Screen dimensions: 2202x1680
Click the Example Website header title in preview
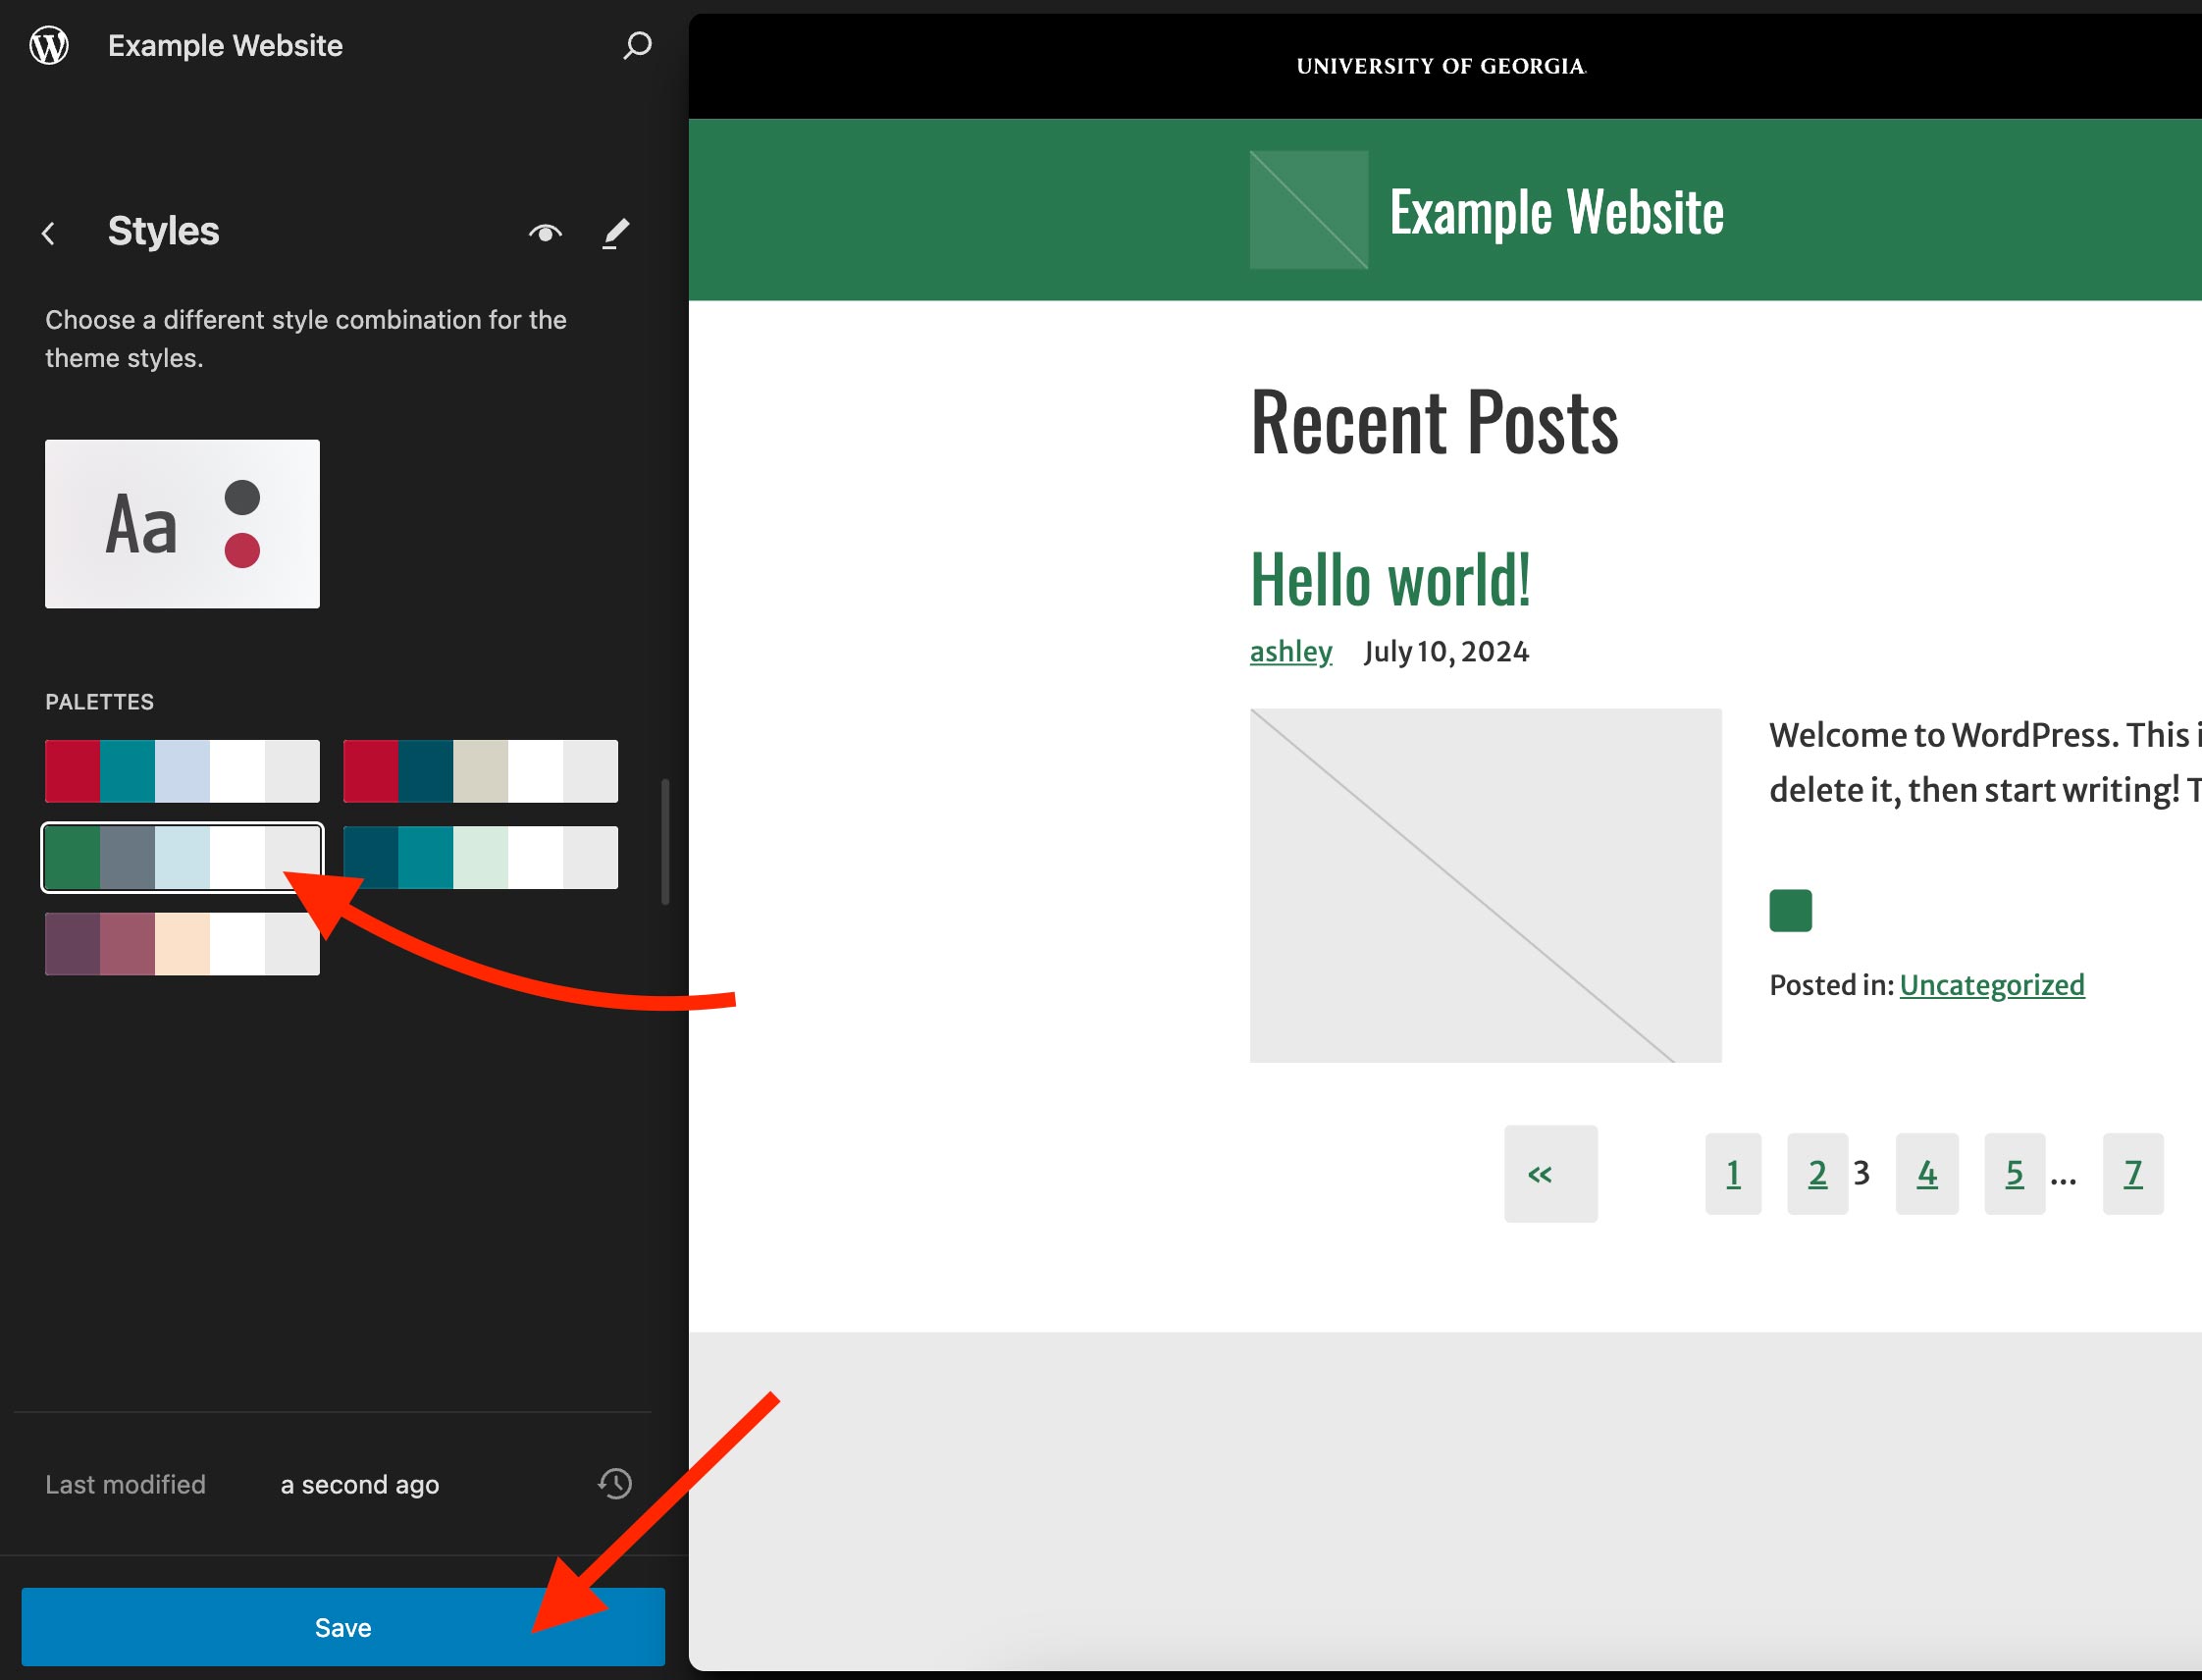point(1556,212)
